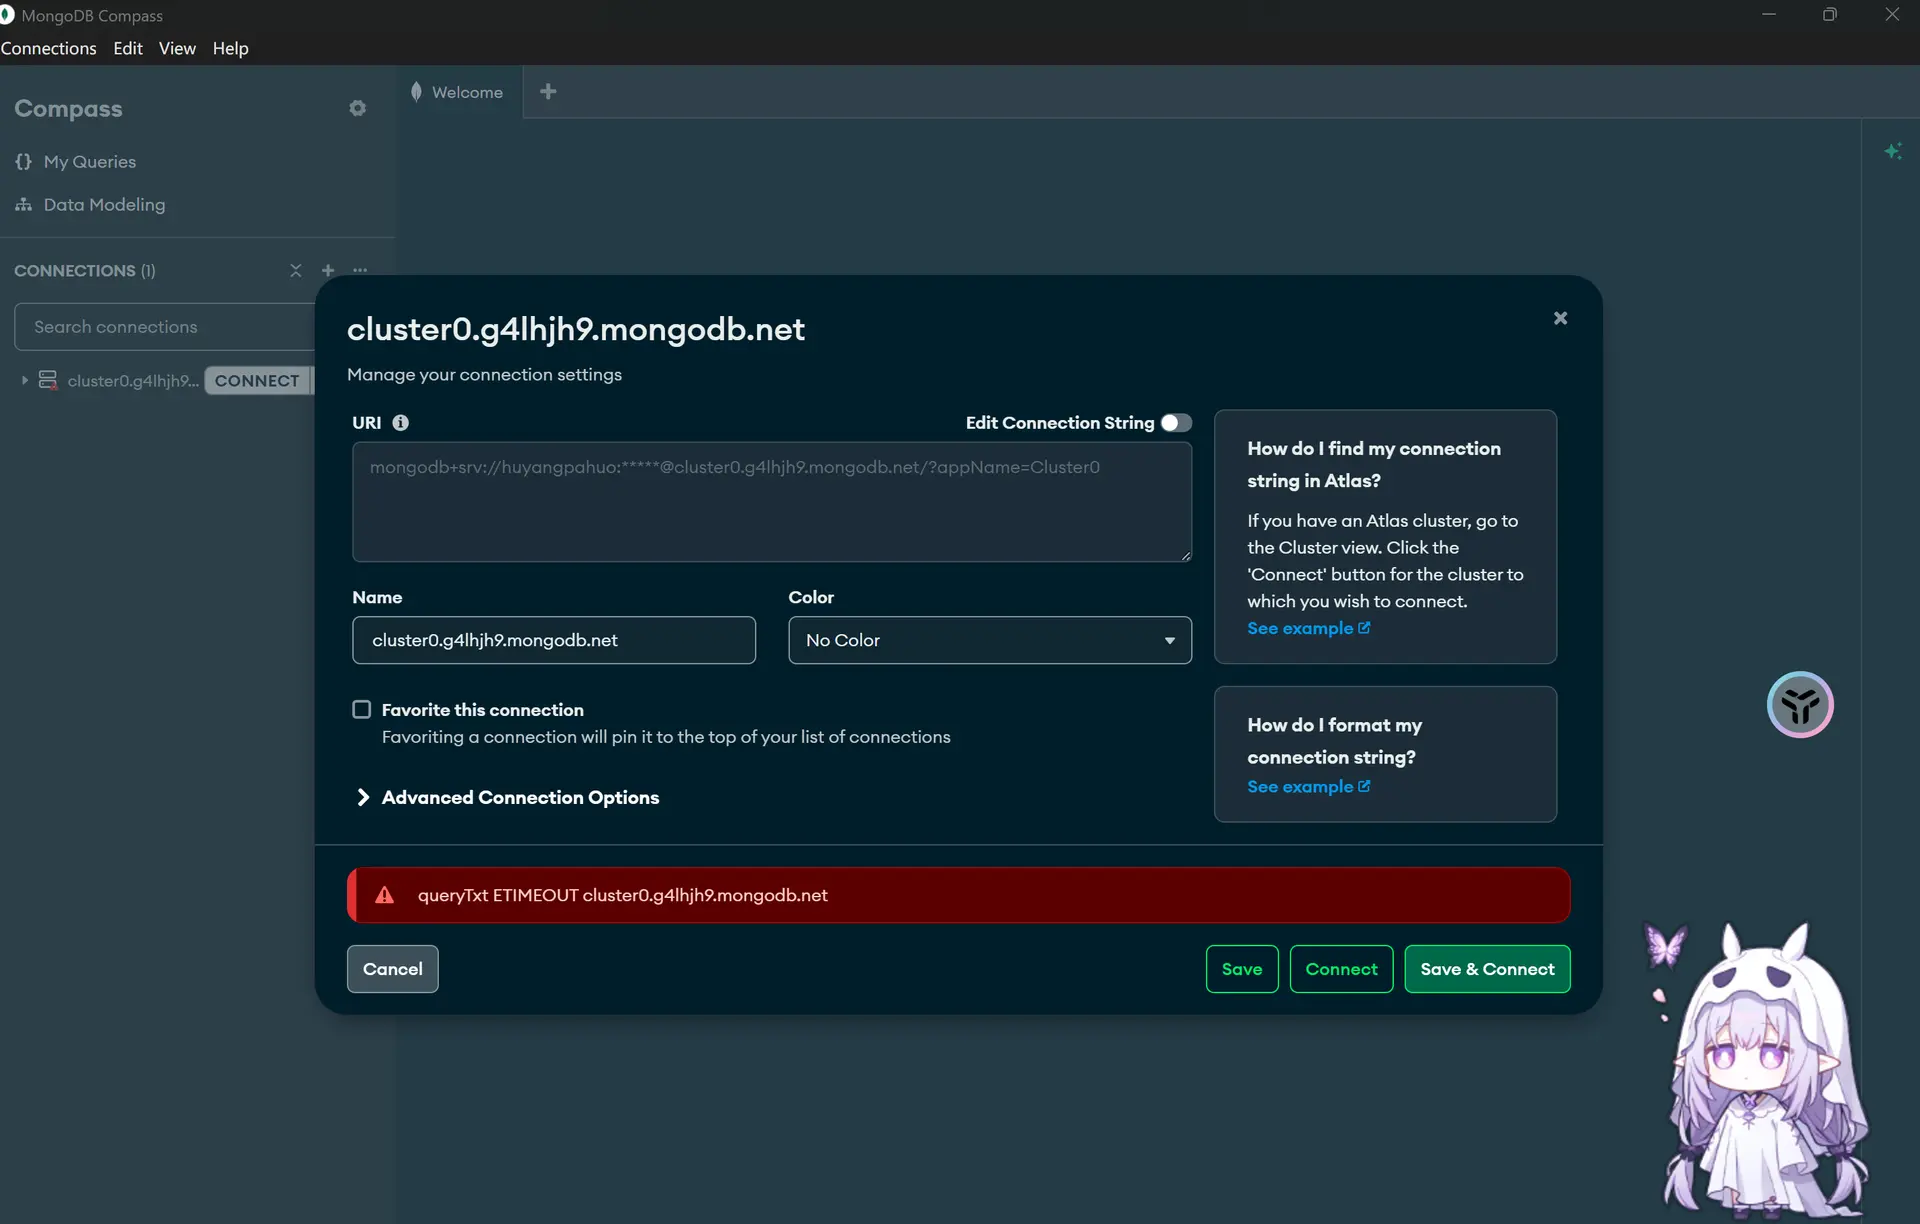
Task: Select cluster0.g4lhjh9... connection in sidebar
Action: coord(133,380)
